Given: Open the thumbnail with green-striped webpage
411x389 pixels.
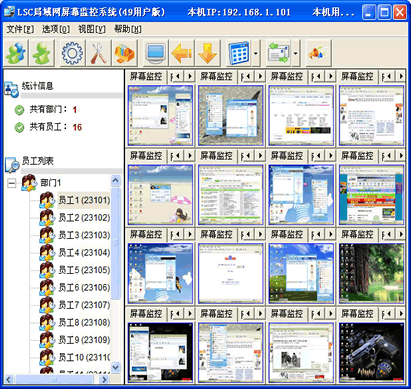Looking at the screenshot, I should (231, 195).
